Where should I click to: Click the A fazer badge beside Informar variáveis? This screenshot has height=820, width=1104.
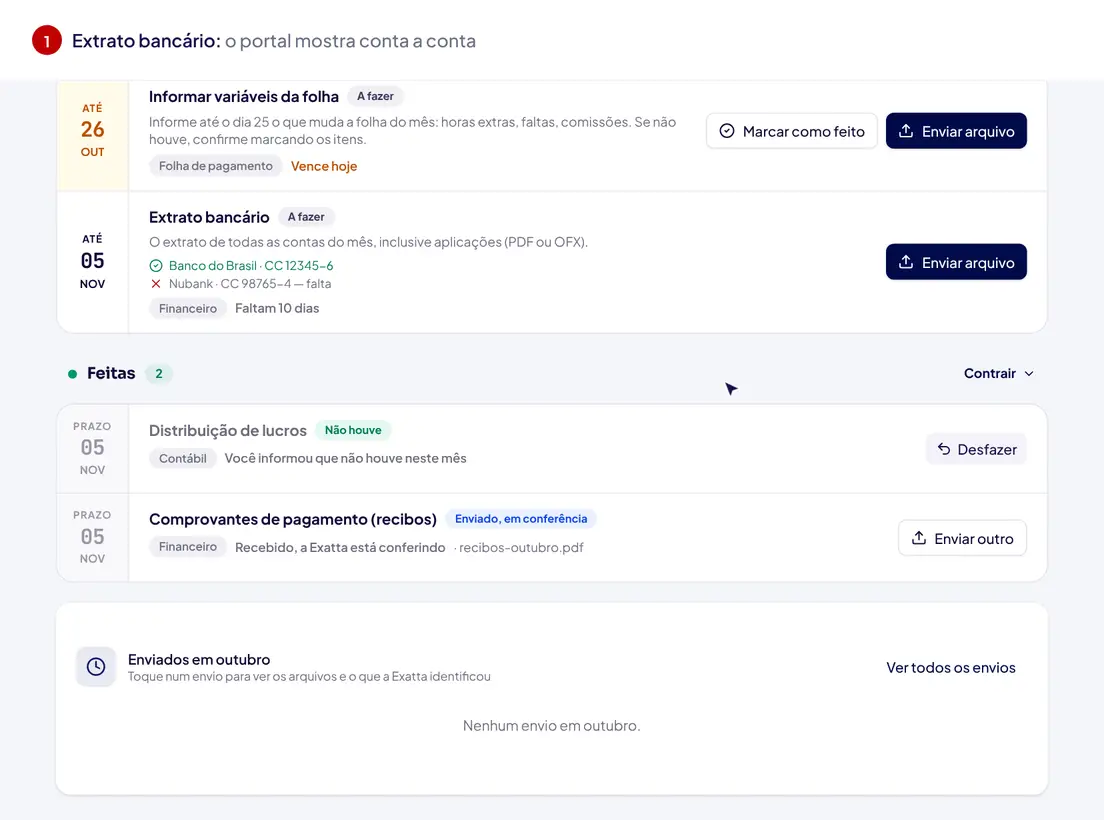click(375, 96)
